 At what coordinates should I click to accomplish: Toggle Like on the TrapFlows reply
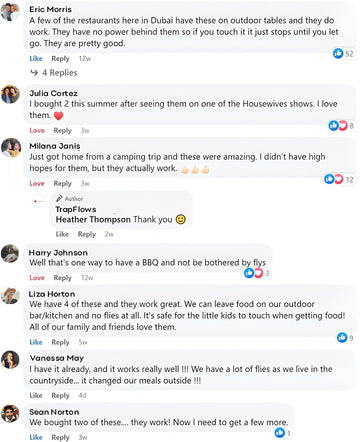click(62, 234)
